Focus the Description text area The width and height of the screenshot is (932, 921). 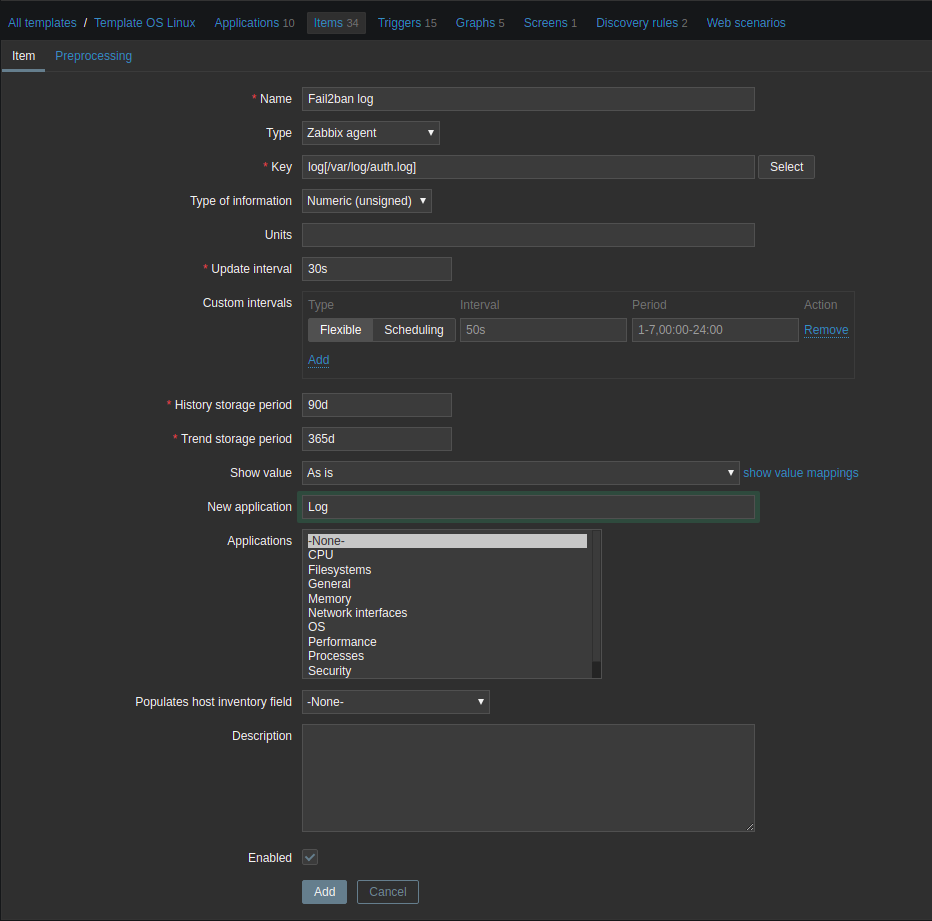pos(527,778)
